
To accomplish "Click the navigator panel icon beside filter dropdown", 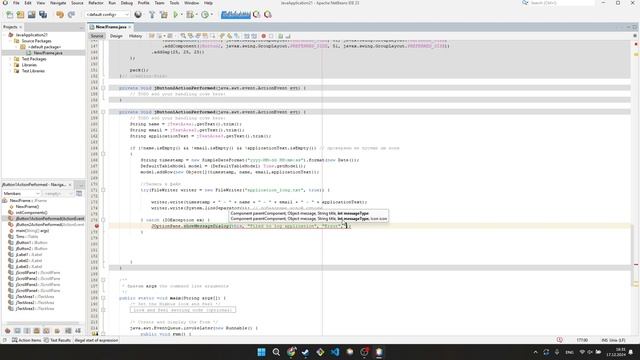I will pyautogui.click(x=79, y=193).
